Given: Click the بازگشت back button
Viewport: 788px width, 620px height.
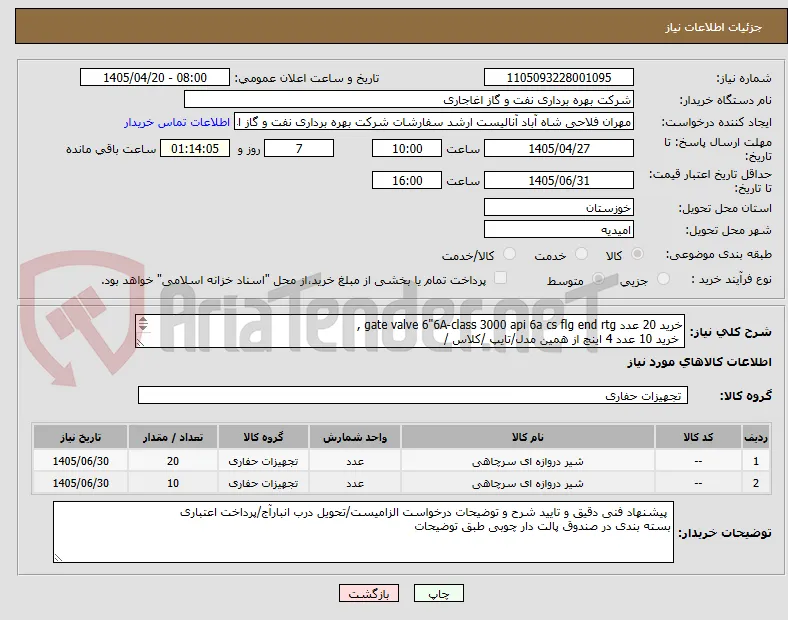Looking at the screenshot, I should [x=369, y=593].
